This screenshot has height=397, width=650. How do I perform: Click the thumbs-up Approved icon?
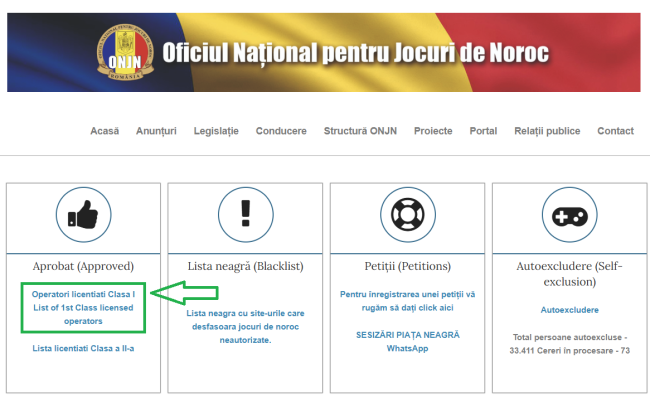[x=83, y=215]
